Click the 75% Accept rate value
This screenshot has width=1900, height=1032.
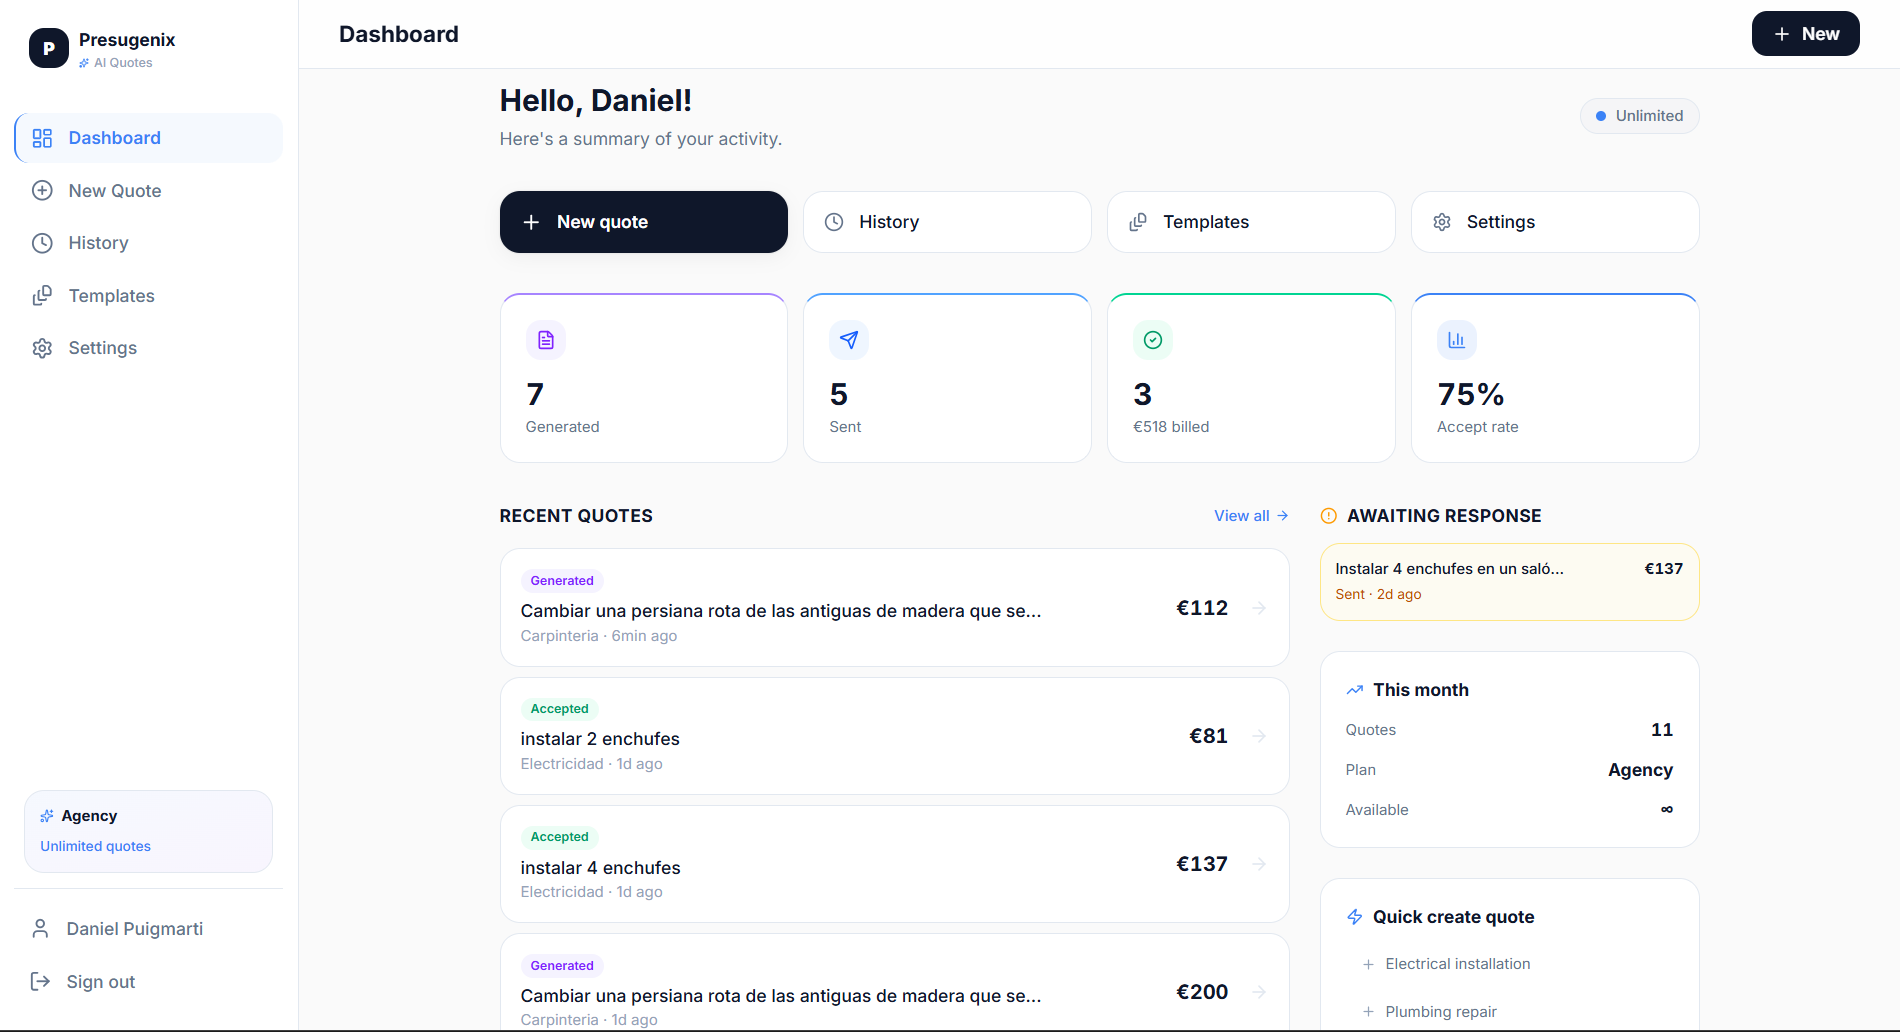tap(1471, 394)
